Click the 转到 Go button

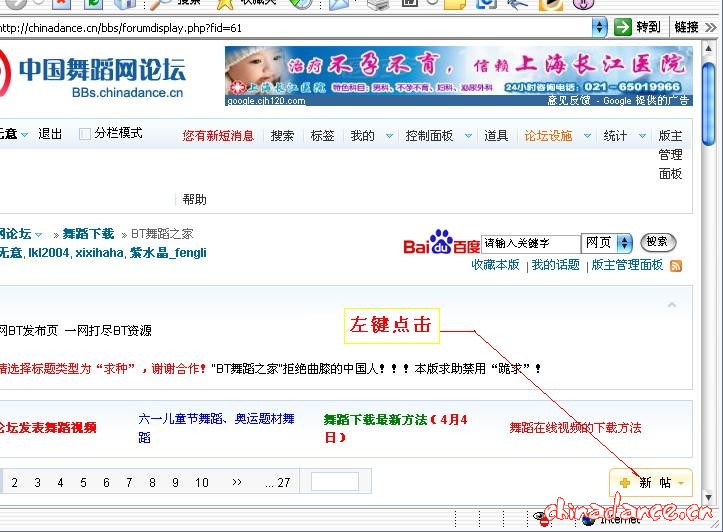(638, 27)
